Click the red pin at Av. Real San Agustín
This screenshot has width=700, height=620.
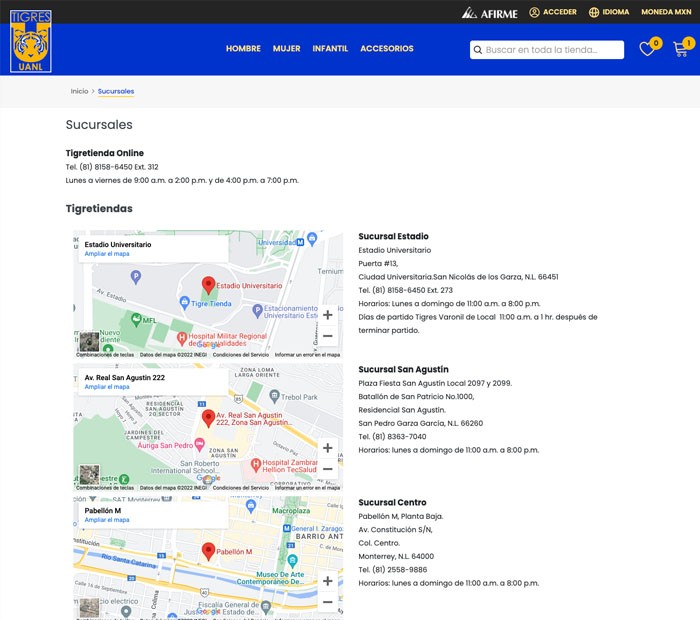208,418
